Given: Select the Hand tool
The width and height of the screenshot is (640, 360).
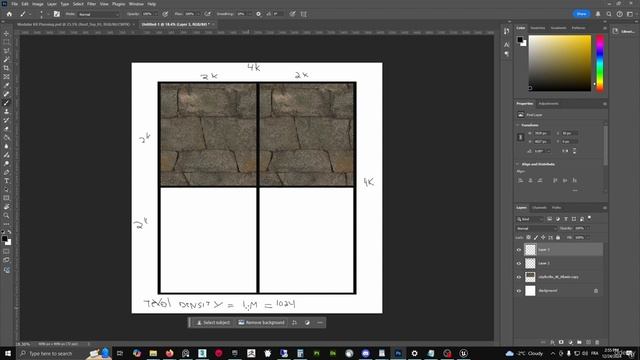Looking at the screenshot, I should point(6,207).
